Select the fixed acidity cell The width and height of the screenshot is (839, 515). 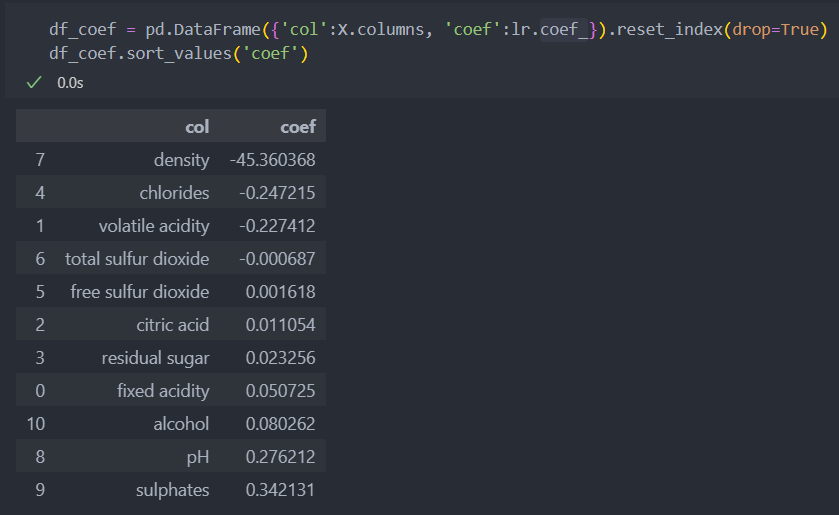tap(163, 391)
